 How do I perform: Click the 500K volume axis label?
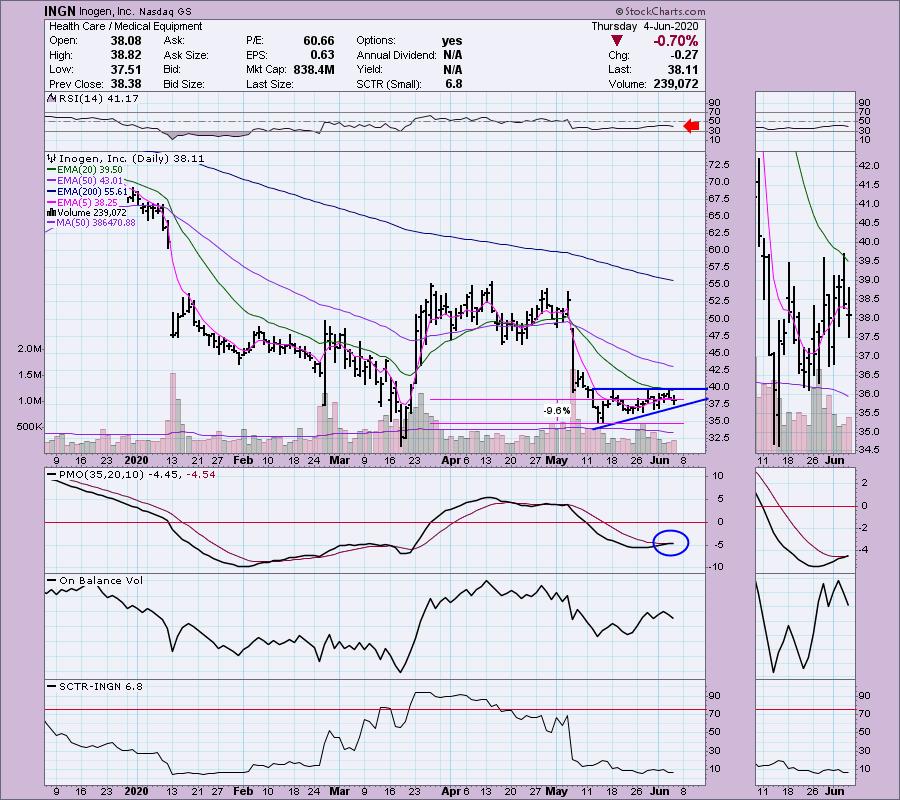pyautogui.click(x=29, y=427)
